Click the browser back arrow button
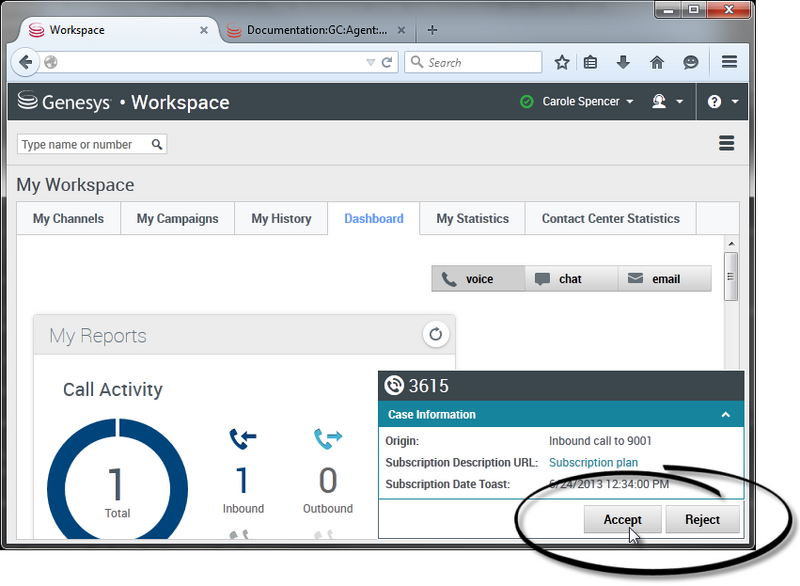This screenshot has width=800, height=586. [26, 62]
